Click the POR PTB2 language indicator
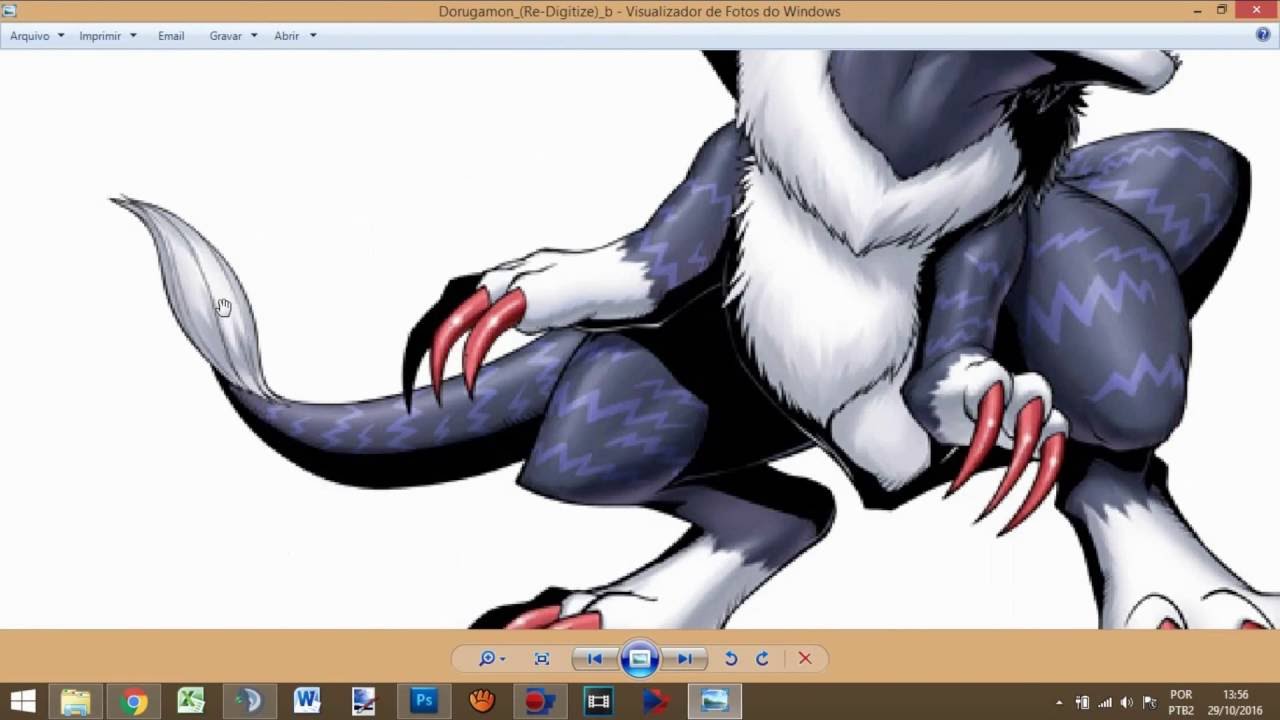This screenshot has height=720, width=1280. [1181, 702]
